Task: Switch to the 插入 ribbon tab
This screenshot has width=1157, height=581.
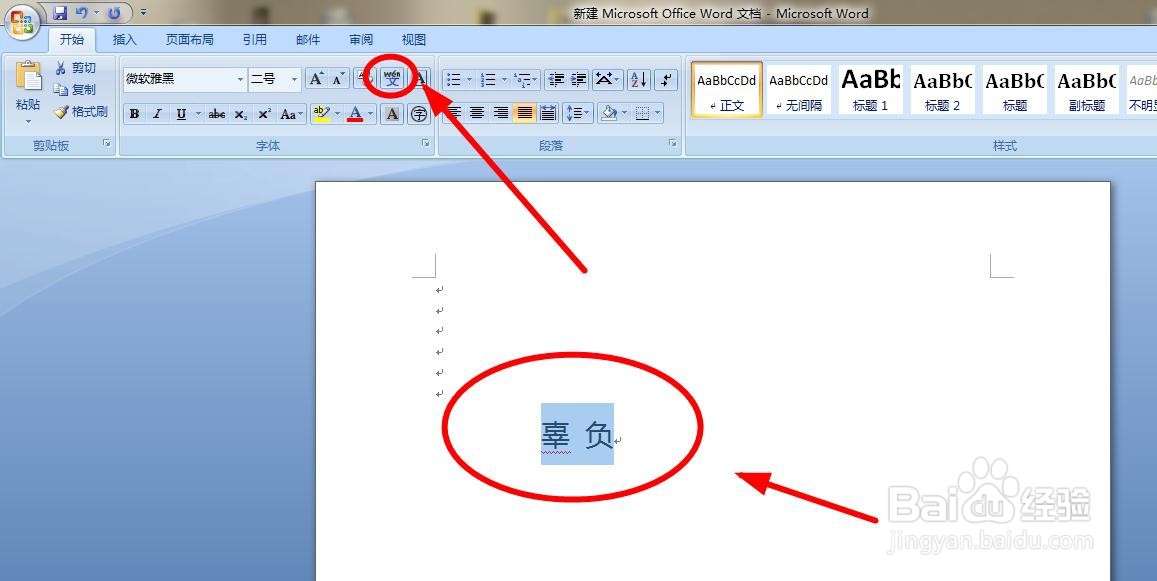Action: [124, 39]
